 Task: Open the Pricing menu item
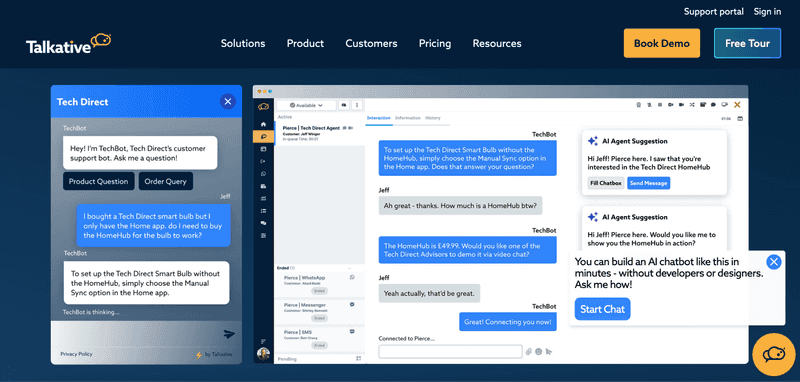coord(435,43)
